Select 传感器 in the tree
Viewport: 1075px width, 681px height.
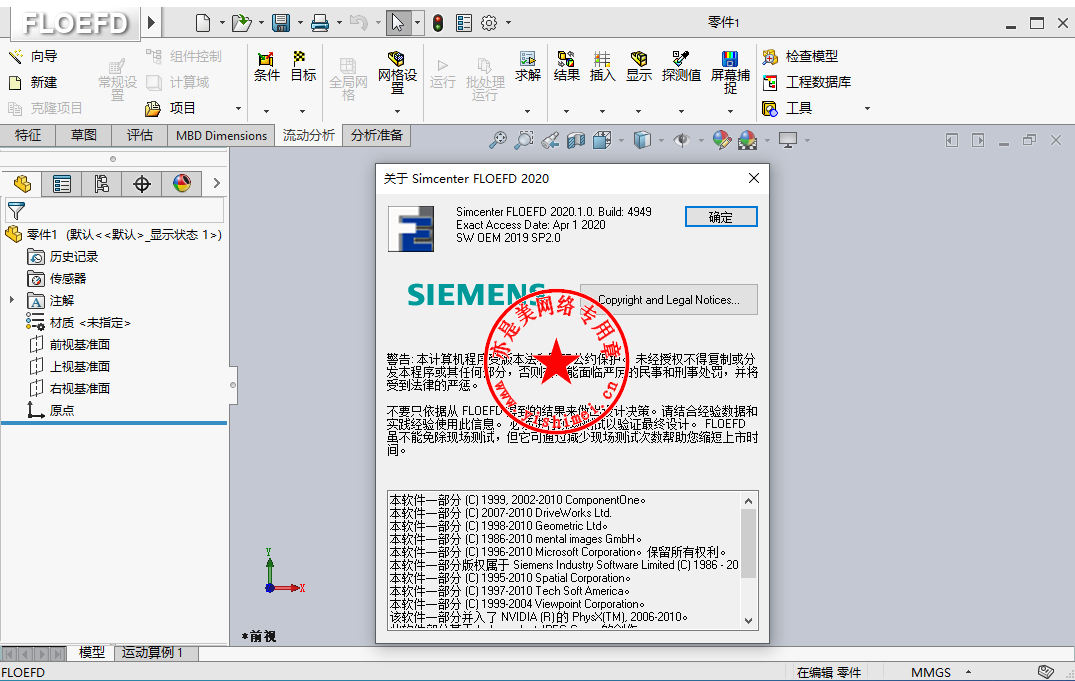pos(57,278)
